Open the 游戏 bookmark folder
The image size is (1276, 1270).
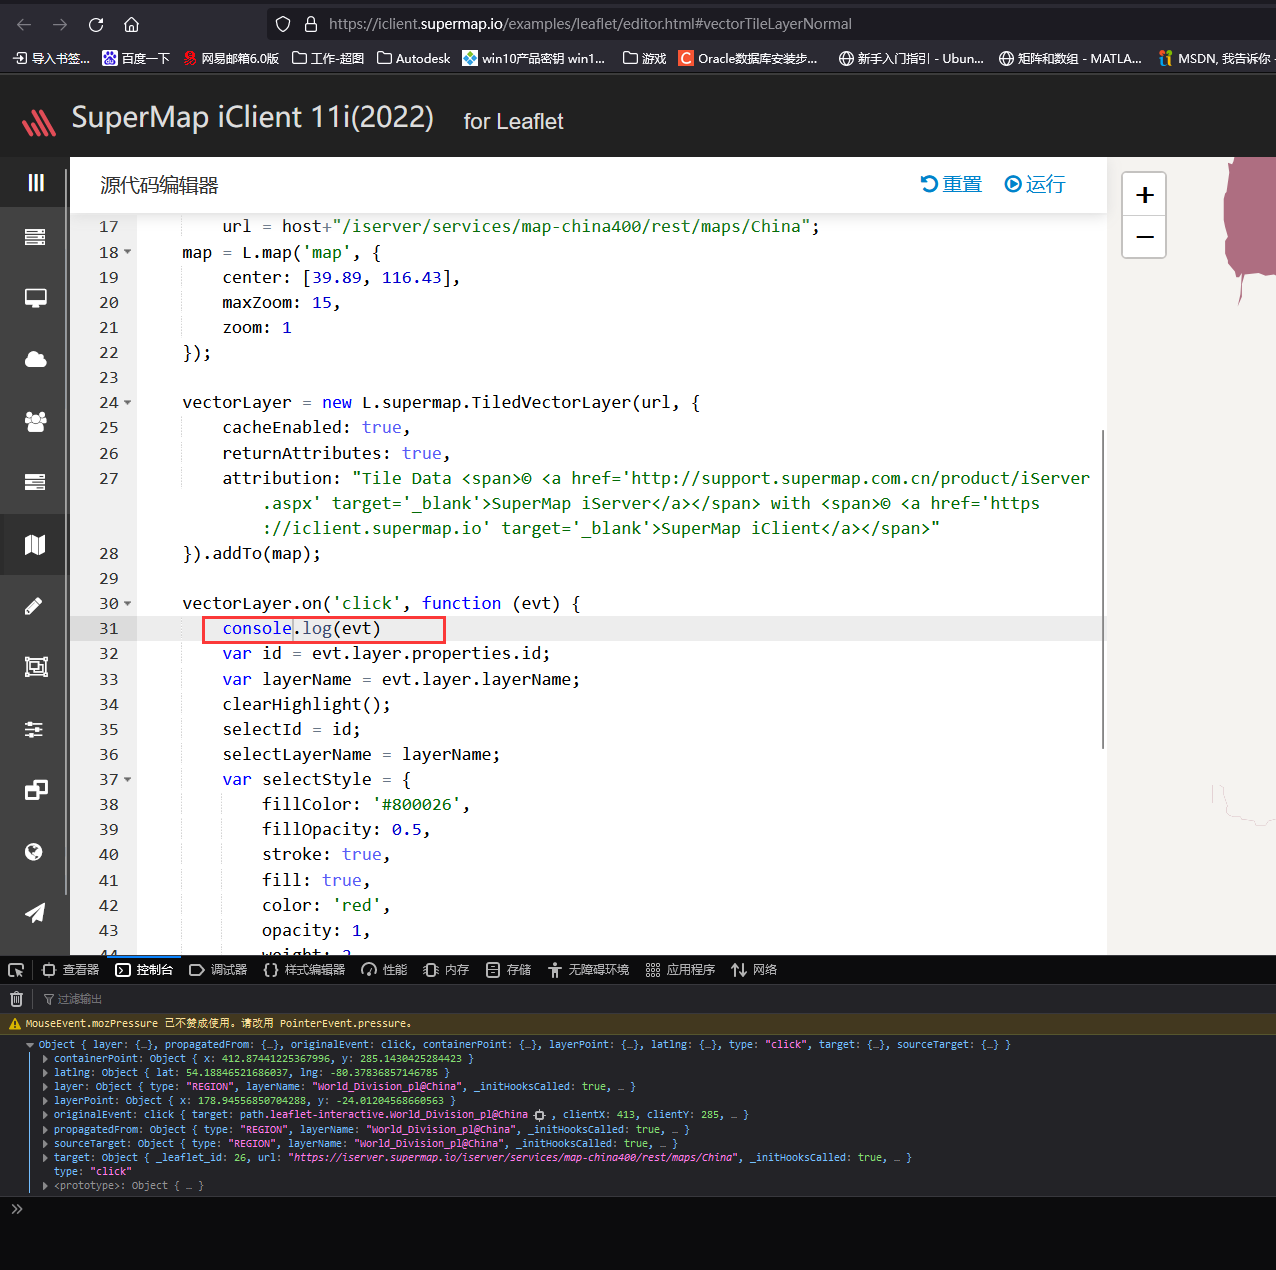pos(644,58)
